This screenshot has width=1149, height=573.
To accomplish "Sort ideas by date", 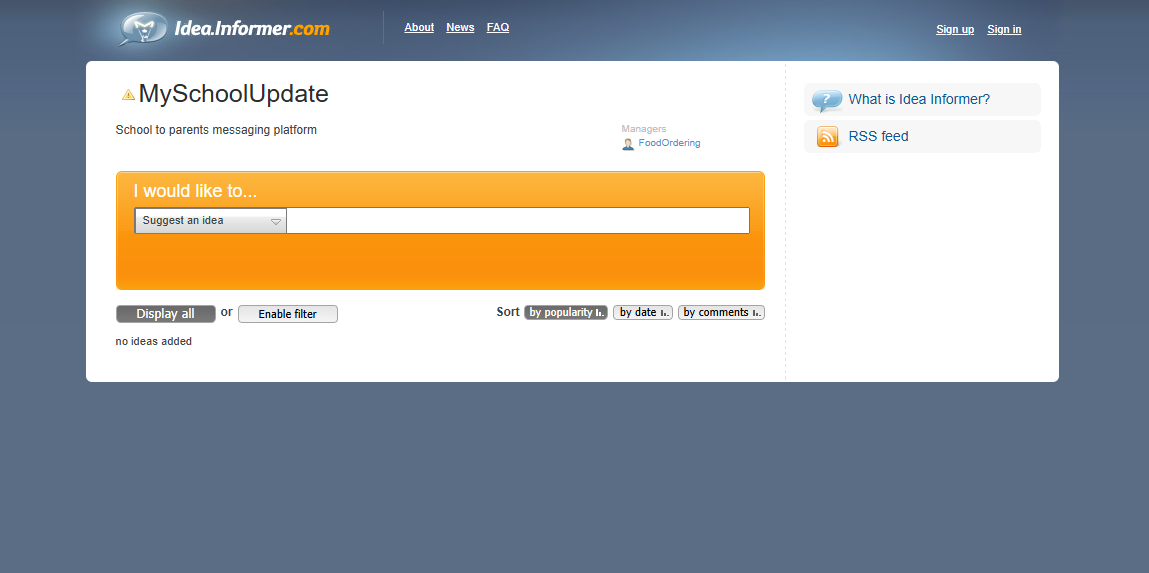I will click(x=643, y=312).
